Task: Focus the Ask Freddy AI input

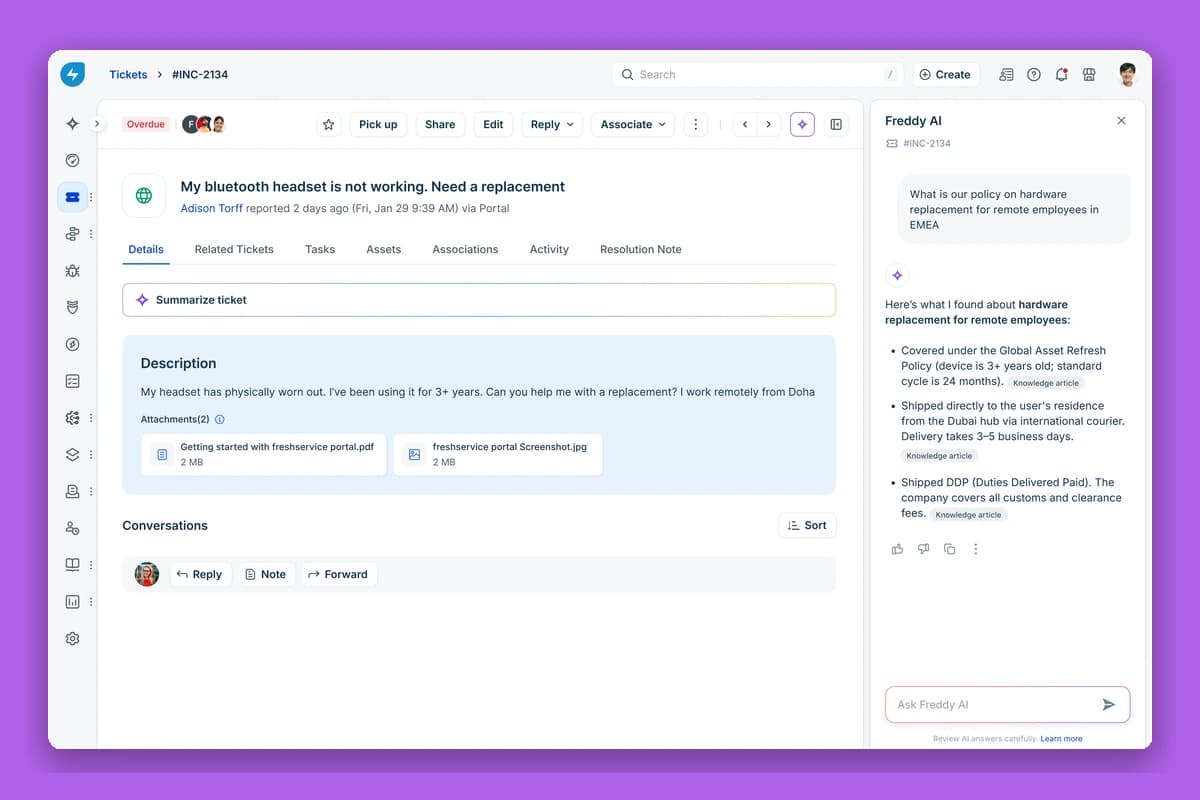Action: pyautogui.click(x=1008, y=705)
